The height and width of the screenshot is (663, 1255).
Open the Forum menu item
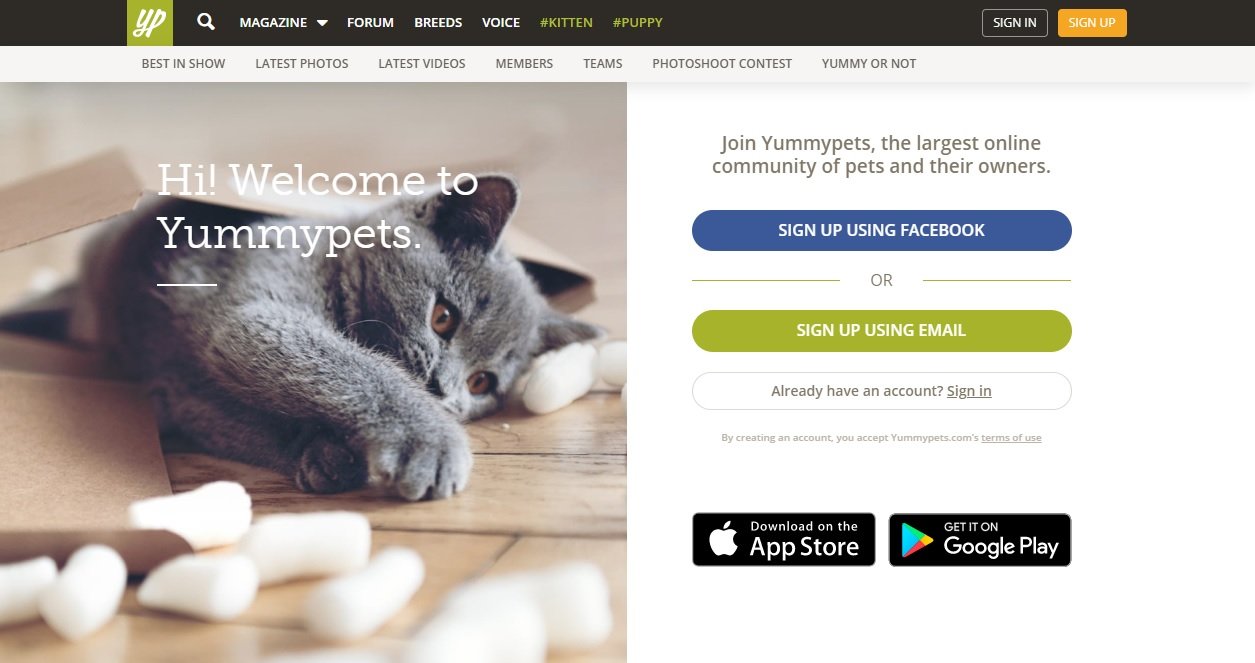pos(370,22)
